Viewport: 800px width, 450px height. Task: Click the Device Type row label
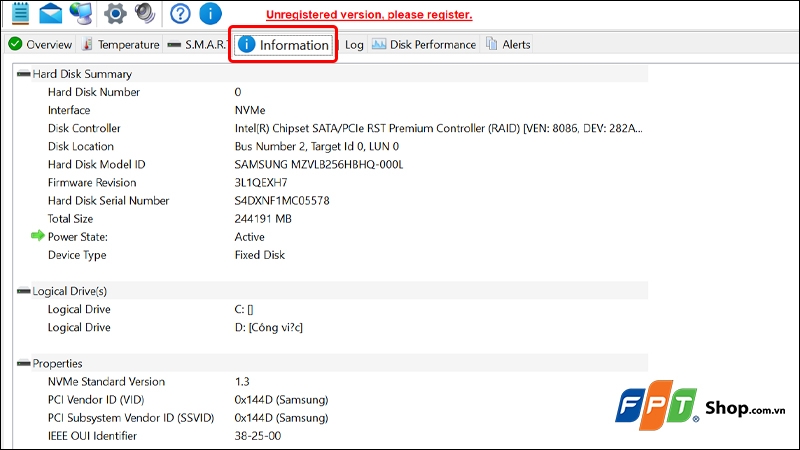pos(77,255)
